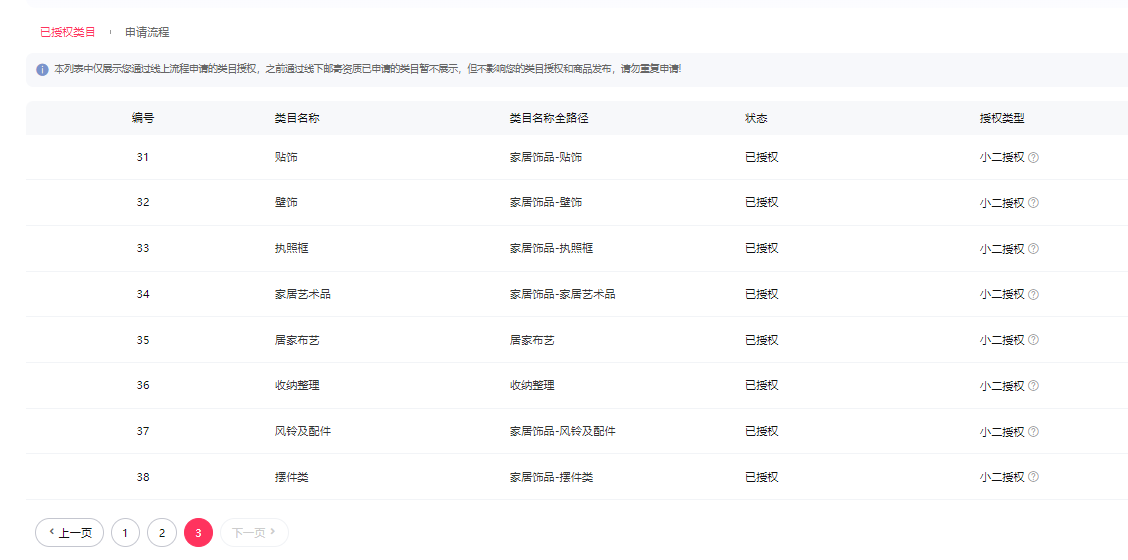
Task: Jump to page 2 of the list
Action: (x=162, y=533)
